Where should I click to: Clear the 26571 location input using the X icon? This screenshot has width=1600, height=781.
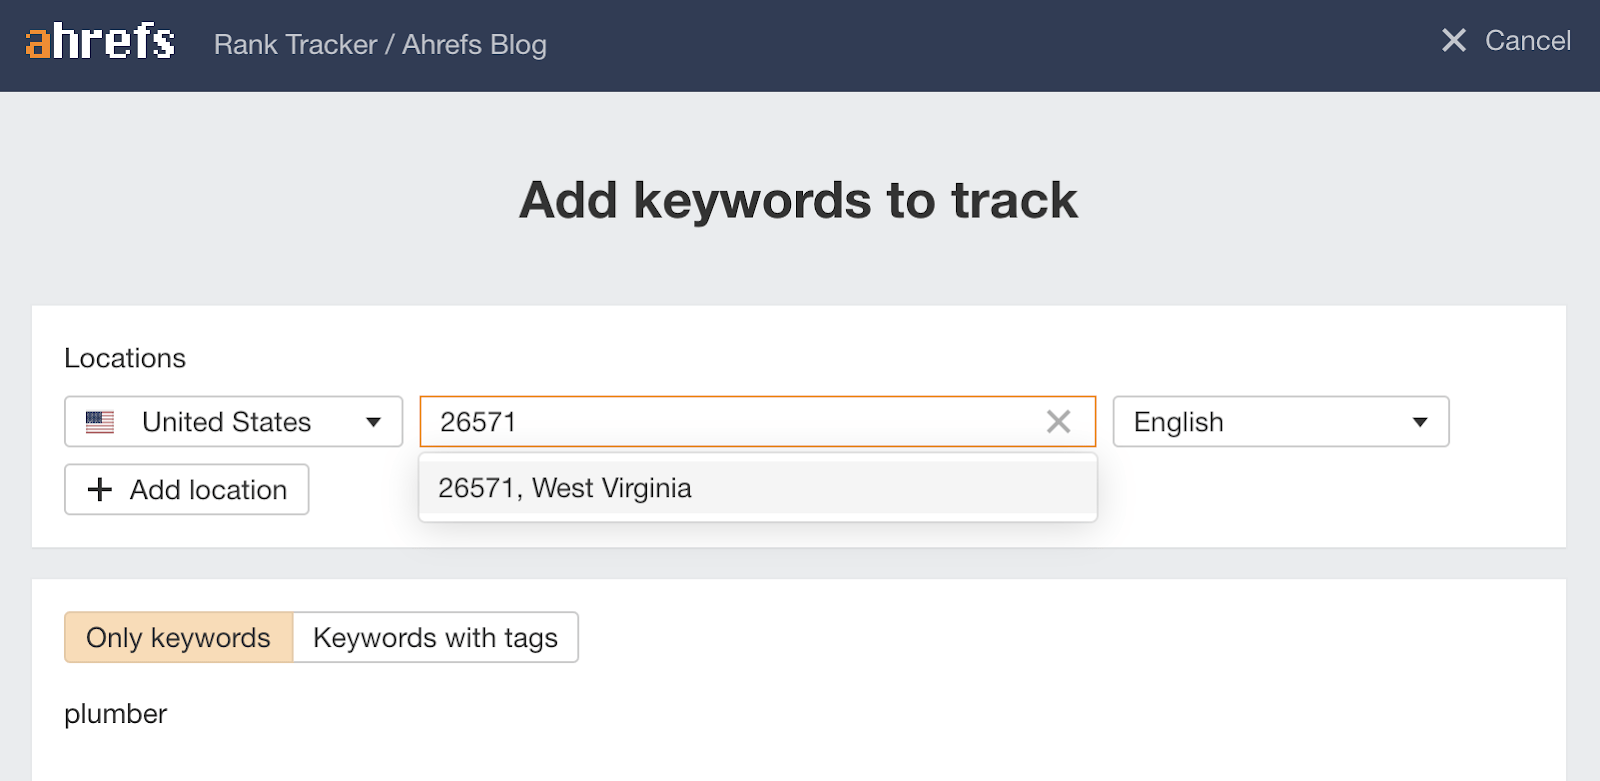pos(1059,422)
